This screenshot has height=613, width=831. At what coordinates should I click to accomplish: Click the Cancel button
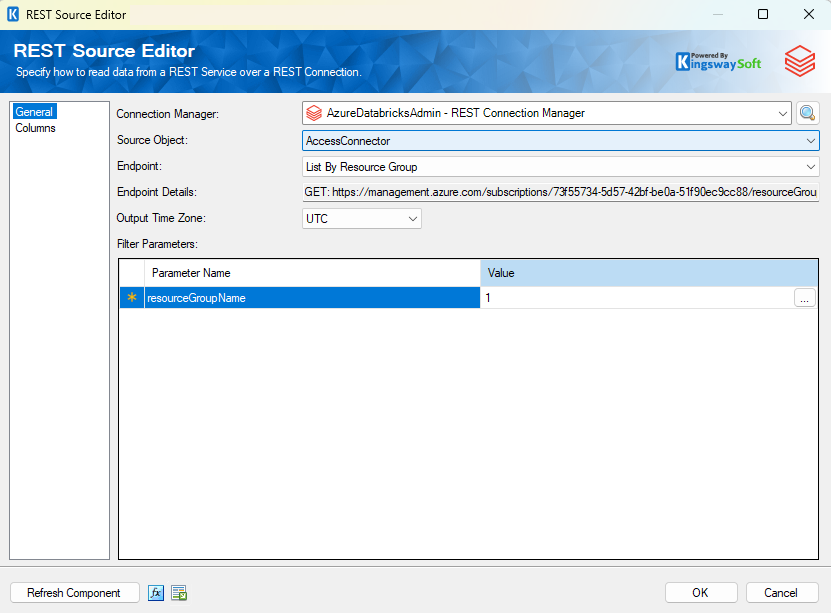pos(782,593)
